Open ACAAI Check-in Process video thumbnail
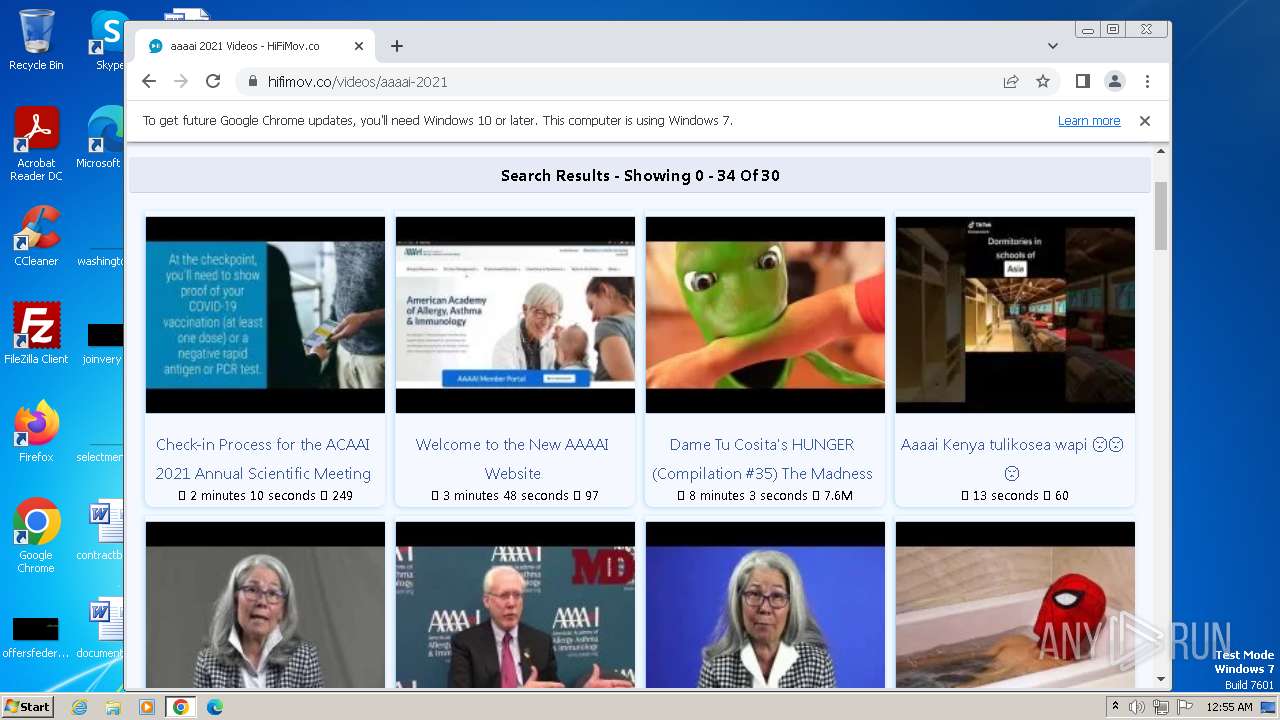 click(x=265, y=315)
